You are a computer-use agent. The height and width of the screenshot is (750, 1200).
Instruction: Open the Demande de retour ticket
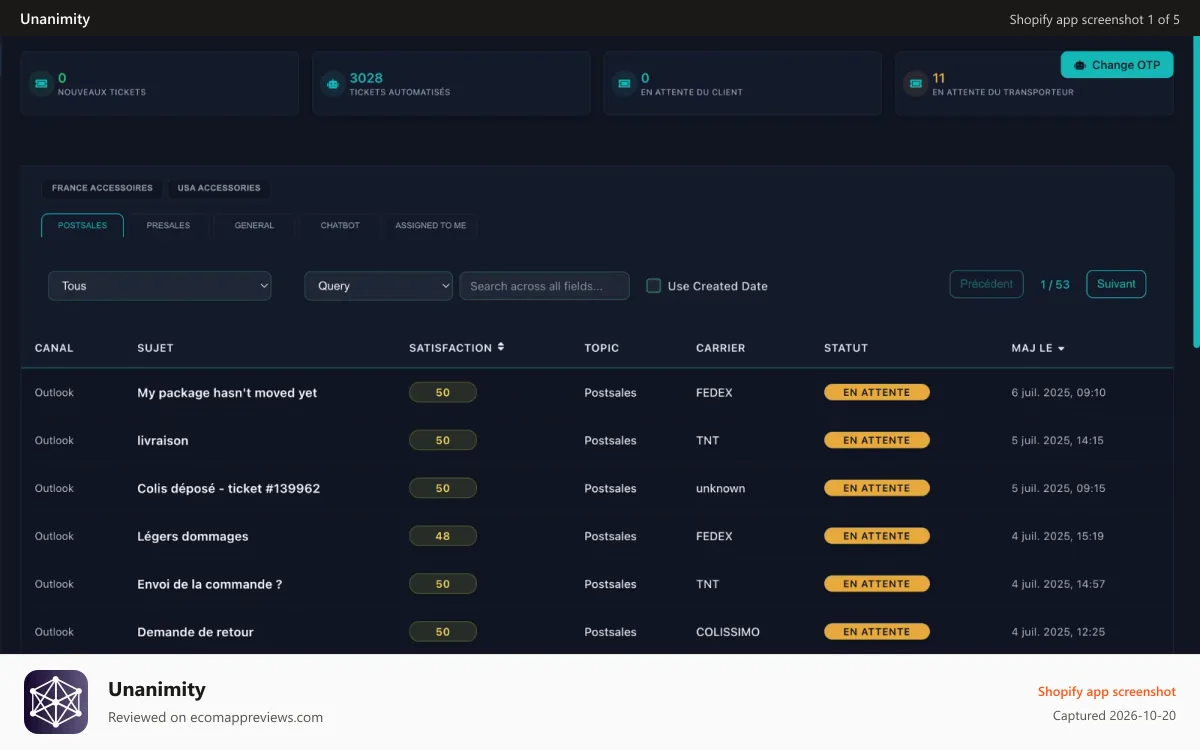pos(195,632)
